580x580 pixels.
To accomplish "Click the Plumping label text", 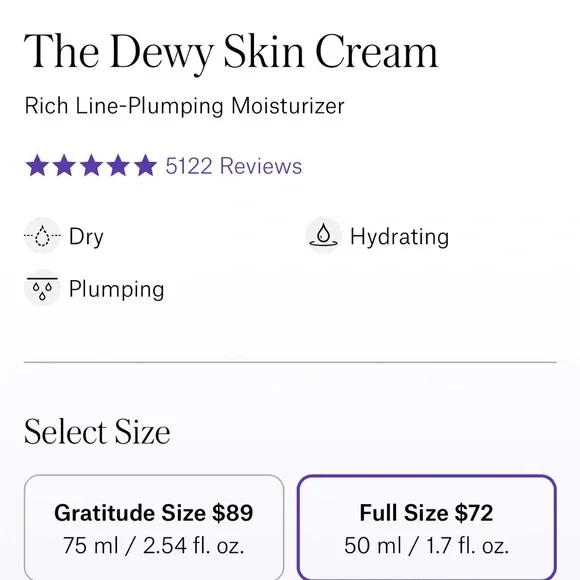I will click(x=117, y=289).
